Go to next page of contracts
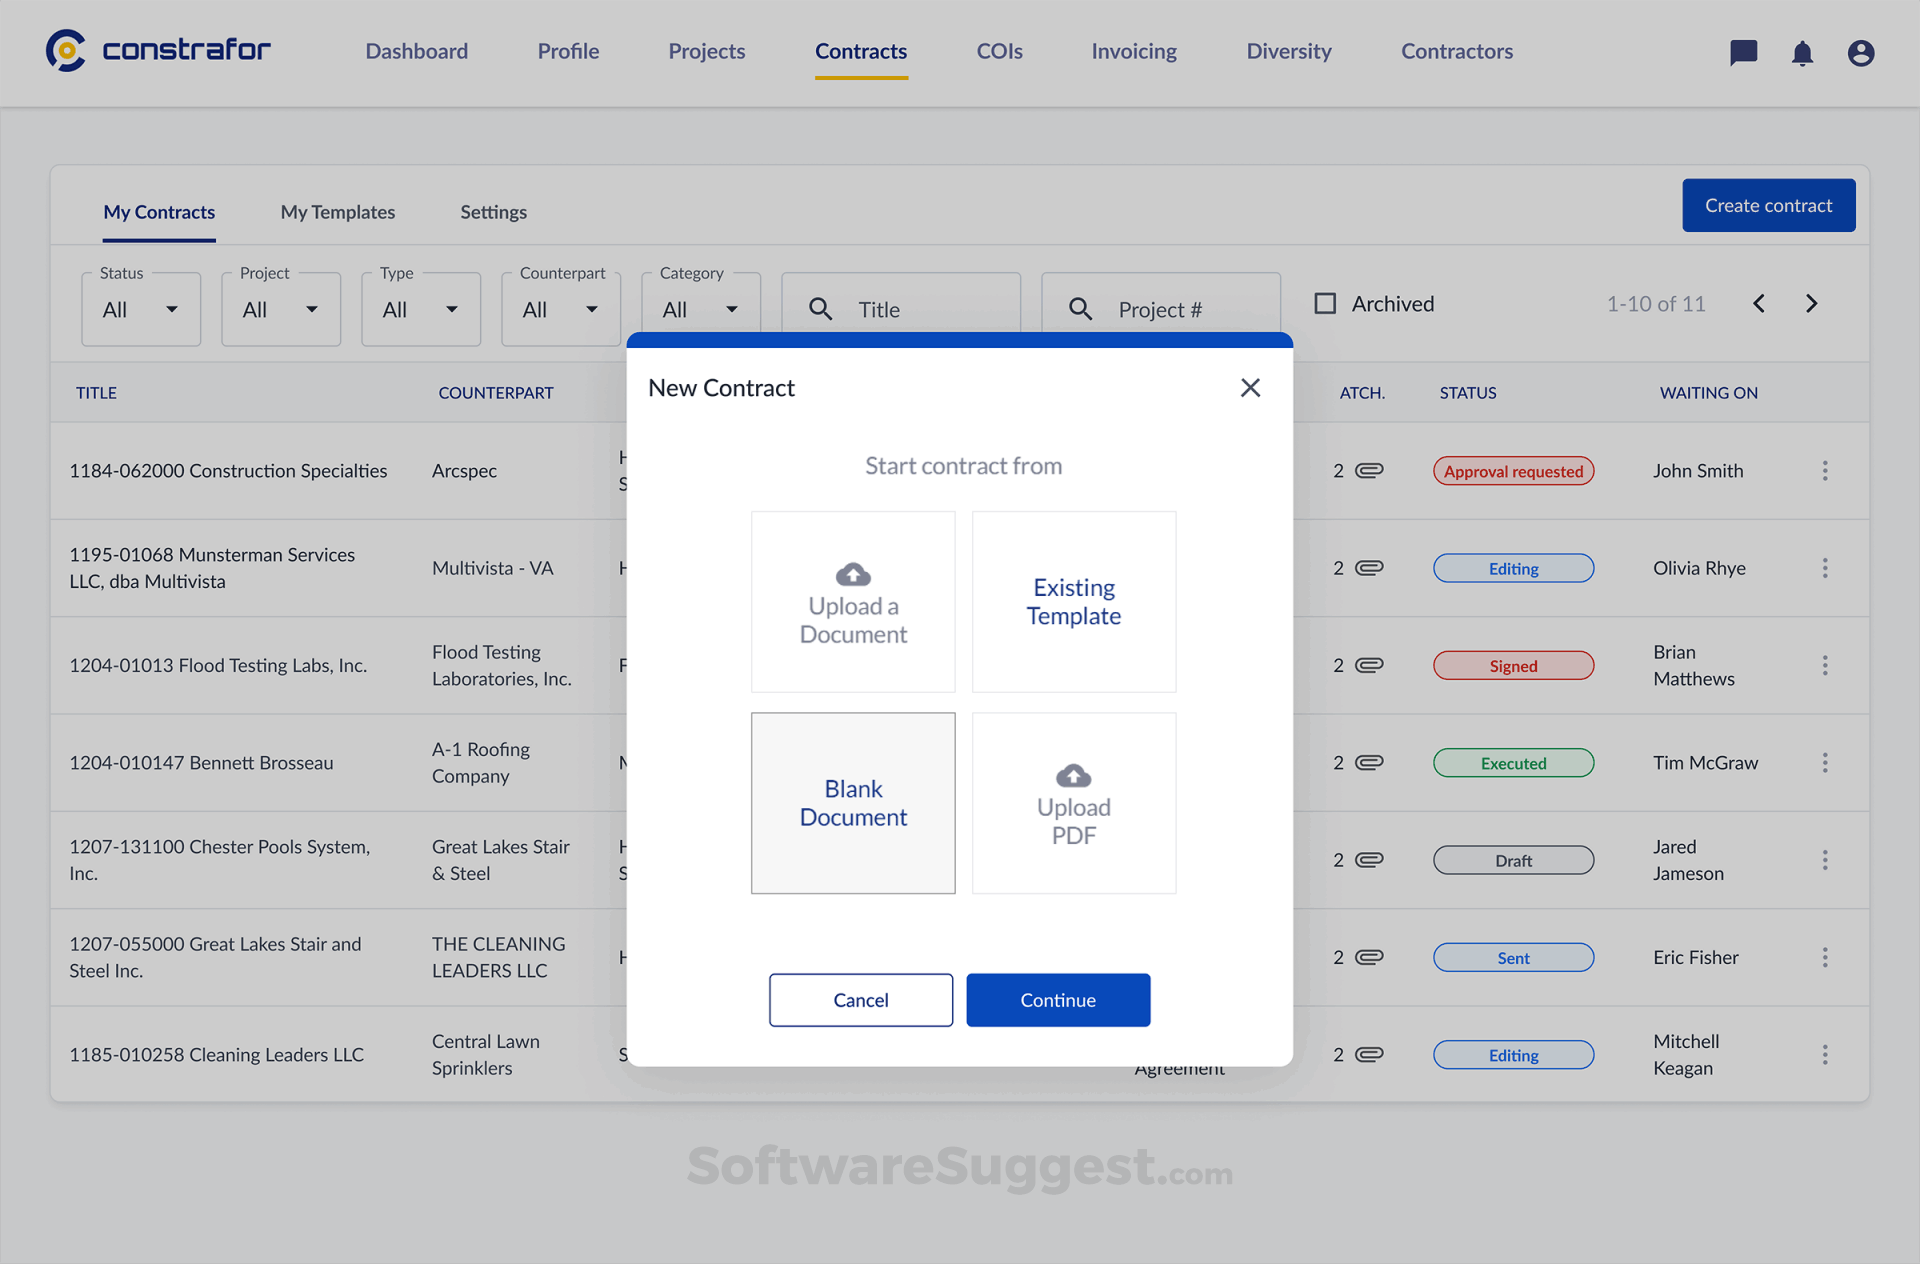1920x1264 pixels. (x=1811, y=304)
